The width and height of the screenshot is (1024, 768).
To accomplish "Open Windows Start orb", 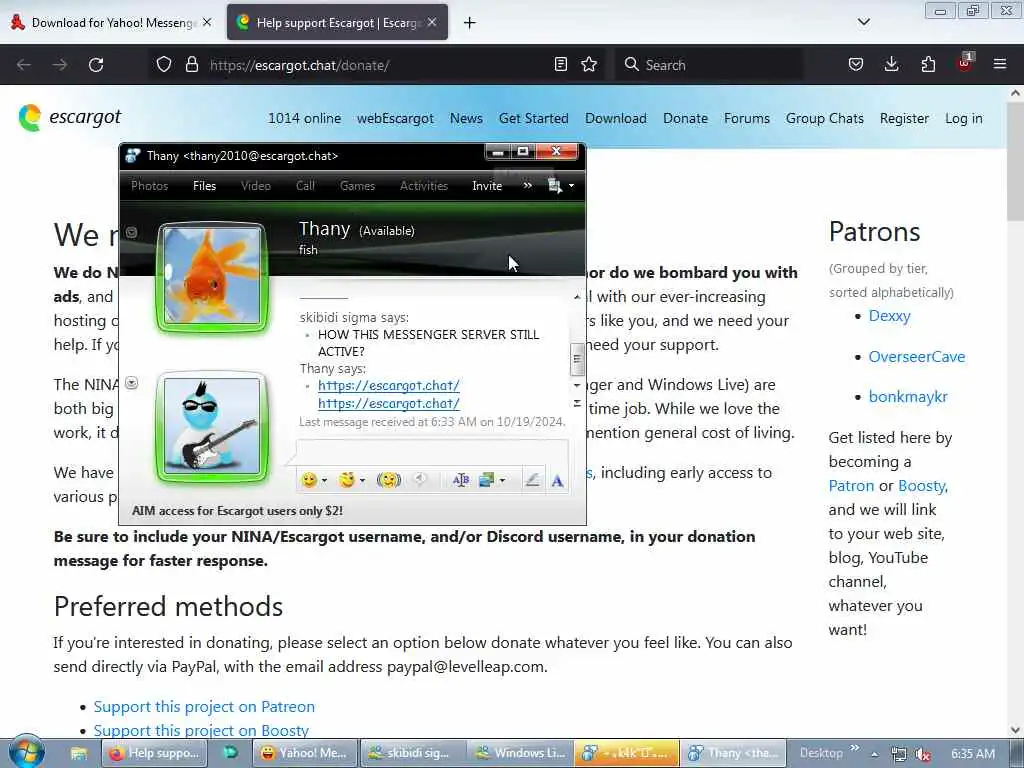I will [27, 752].
